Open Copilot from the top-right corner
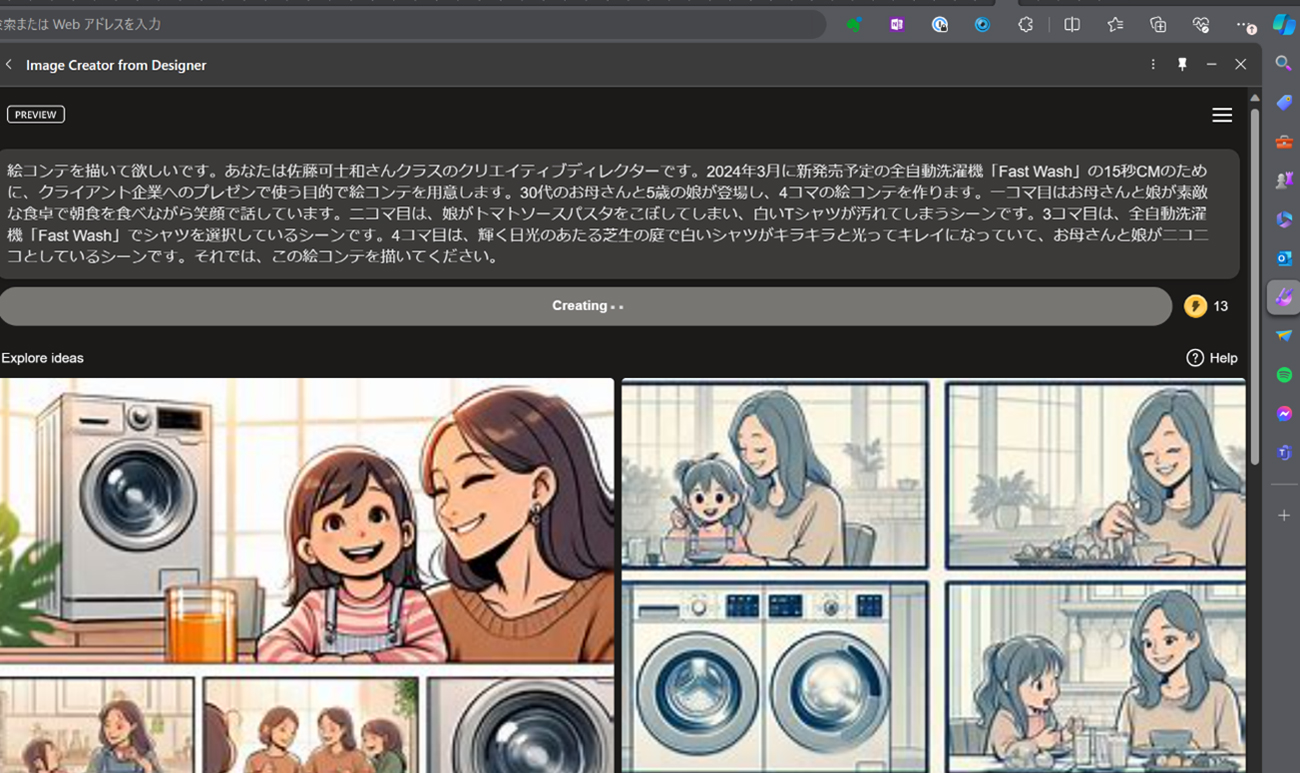Screen dimensions: 1300x773 1283,25
